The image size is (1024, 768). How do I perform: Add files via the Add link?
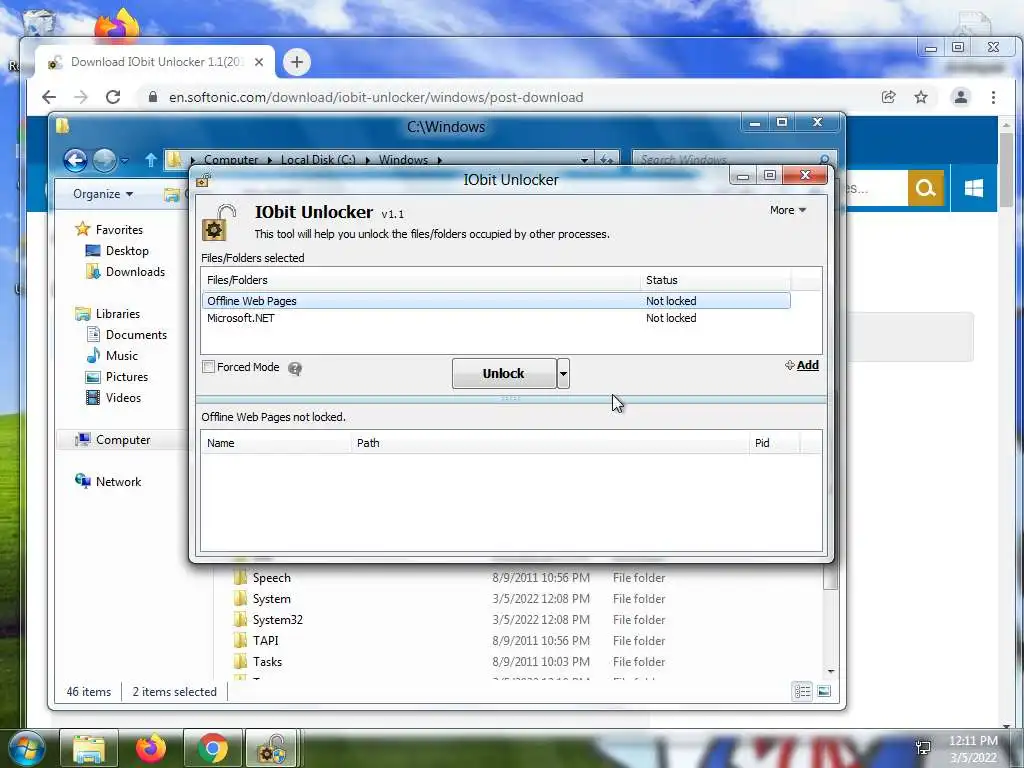coord(802,365)
